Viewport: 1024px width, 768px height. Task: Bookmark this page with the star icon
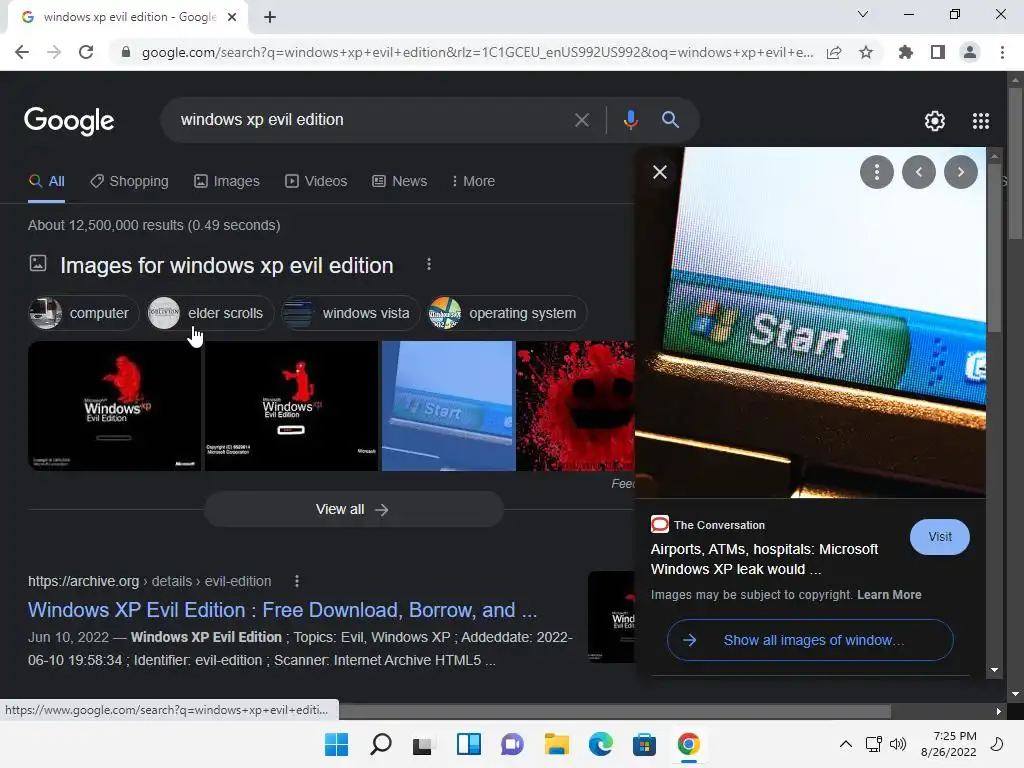[x=866, y=52]
